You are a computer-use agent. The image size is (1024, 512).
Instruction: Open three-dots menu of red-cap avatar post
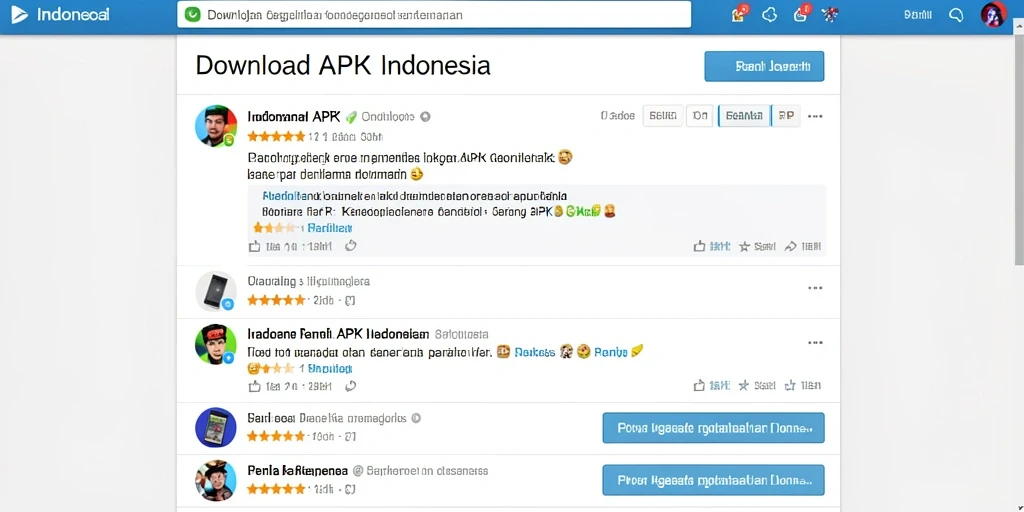click(815, 342)
